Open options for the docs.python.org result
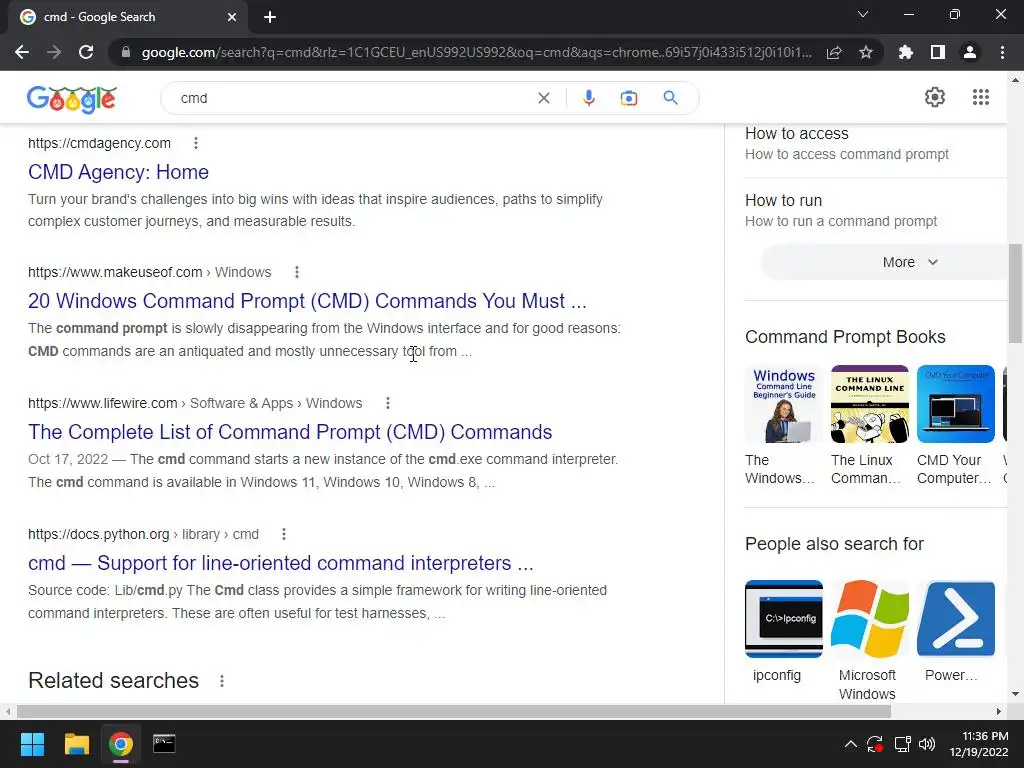 coord(283,534)
